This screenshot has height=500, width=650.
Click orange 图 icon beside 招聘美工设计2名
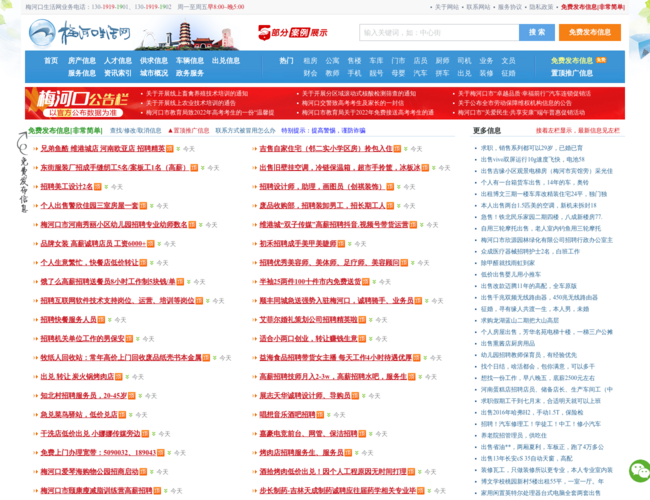[97, 187]
